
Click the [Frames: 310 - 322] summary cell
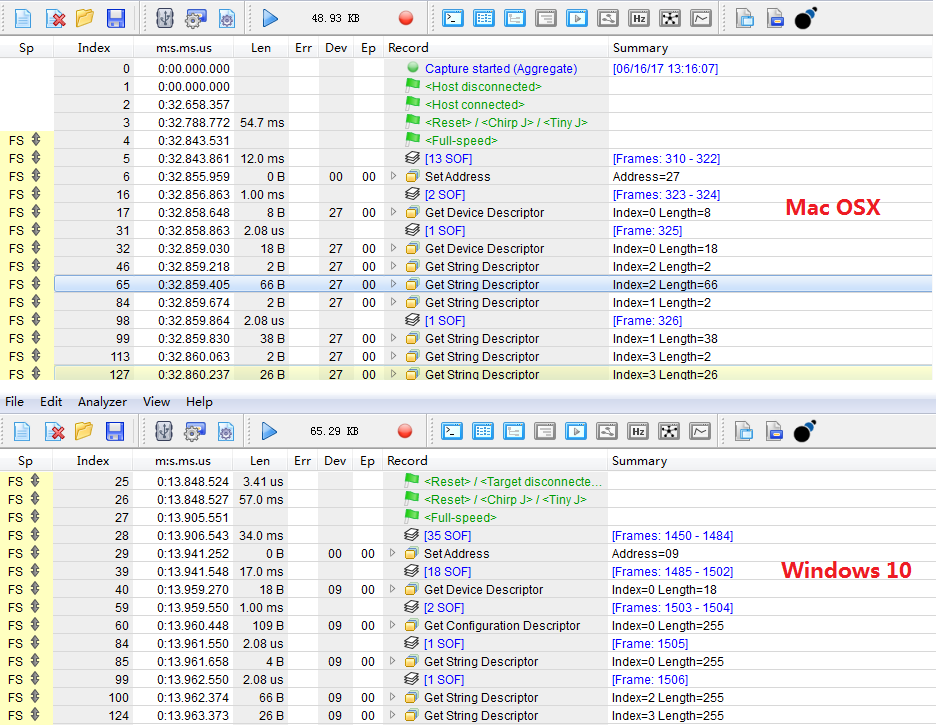tap(666, 159)
